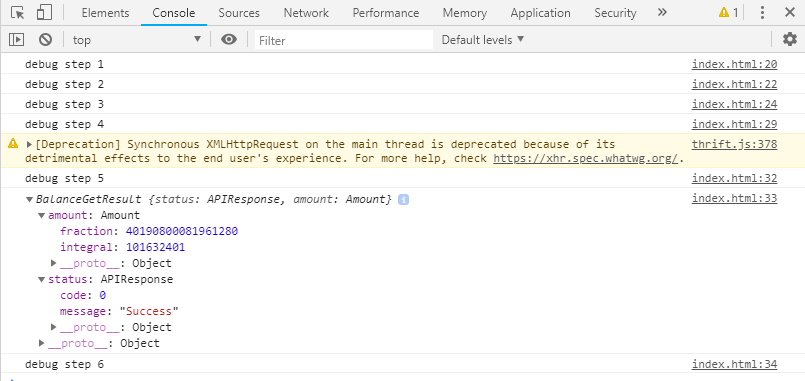
Task: Toggle the device toolbar icon
Action: click(x=44, y=13)
